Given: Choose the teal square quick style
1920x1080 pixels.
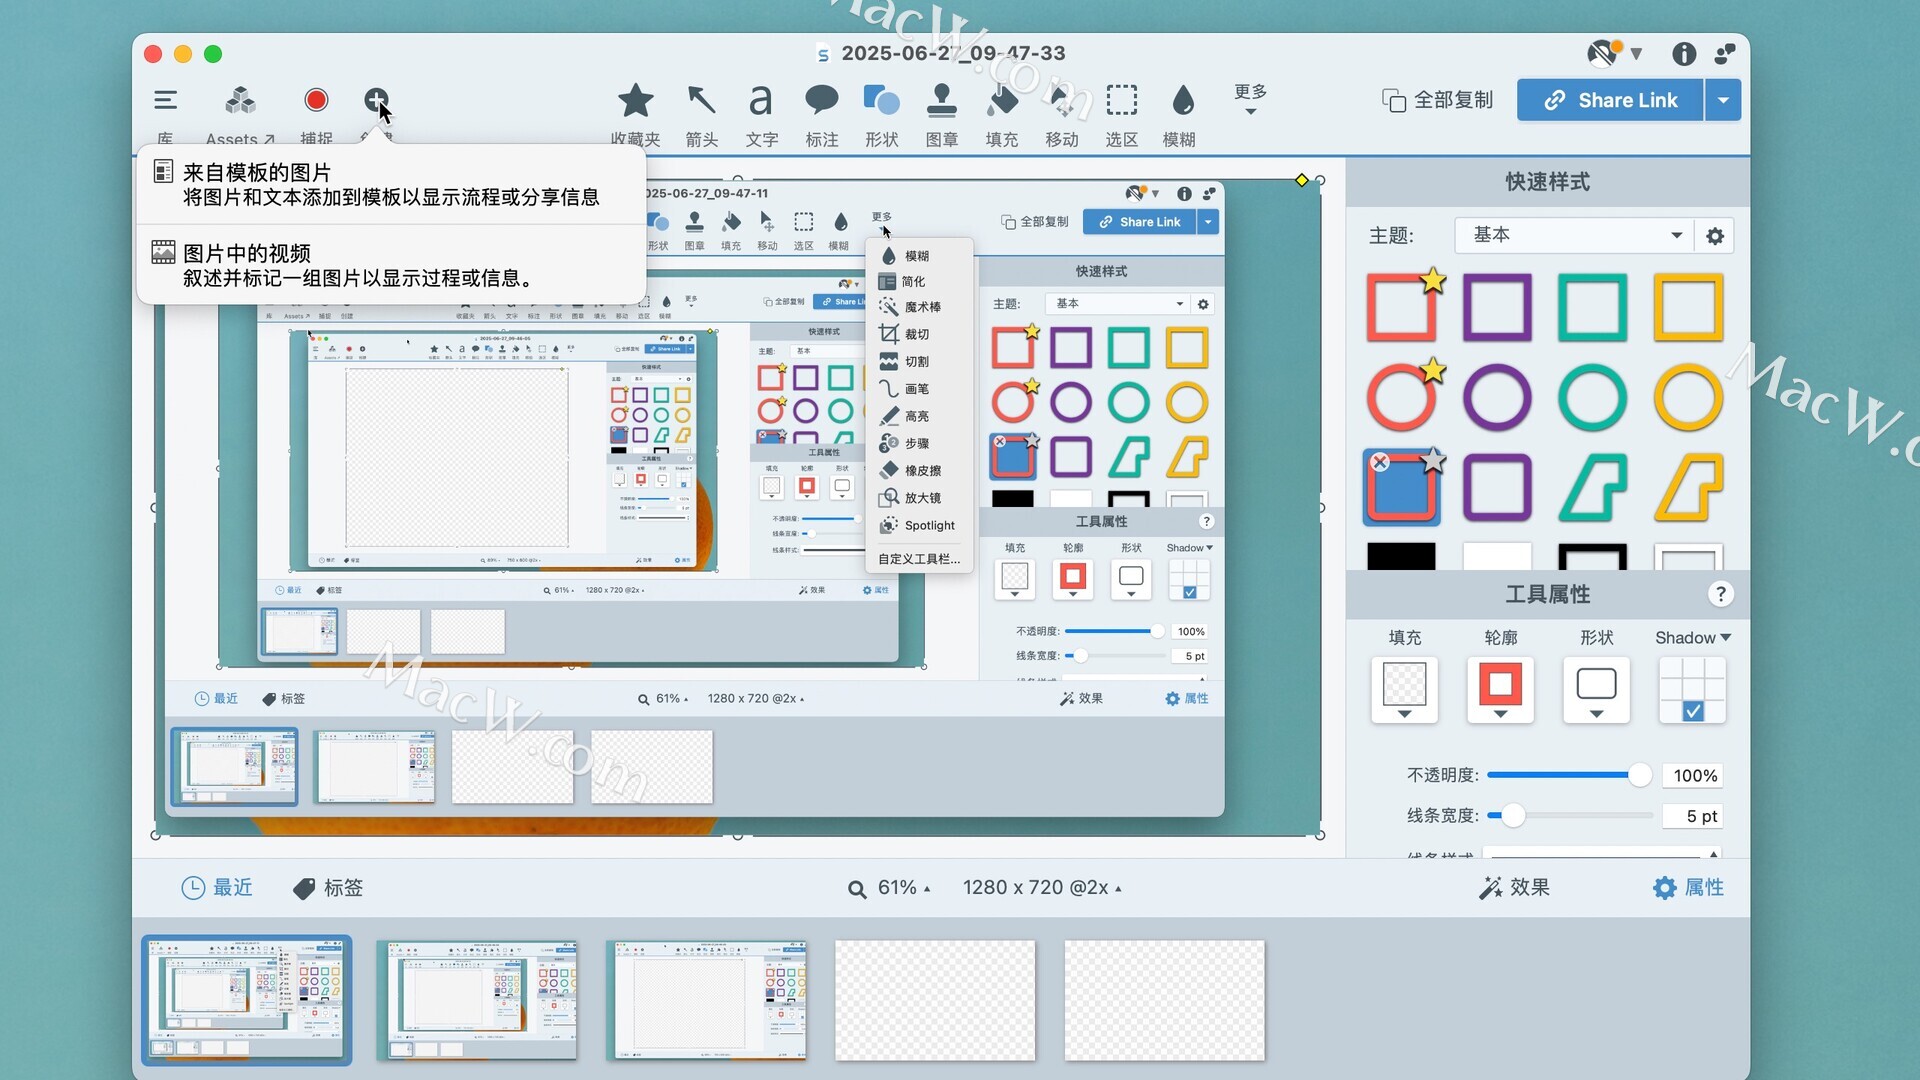Looking at the screenshot, I should tap(1592, 308).
